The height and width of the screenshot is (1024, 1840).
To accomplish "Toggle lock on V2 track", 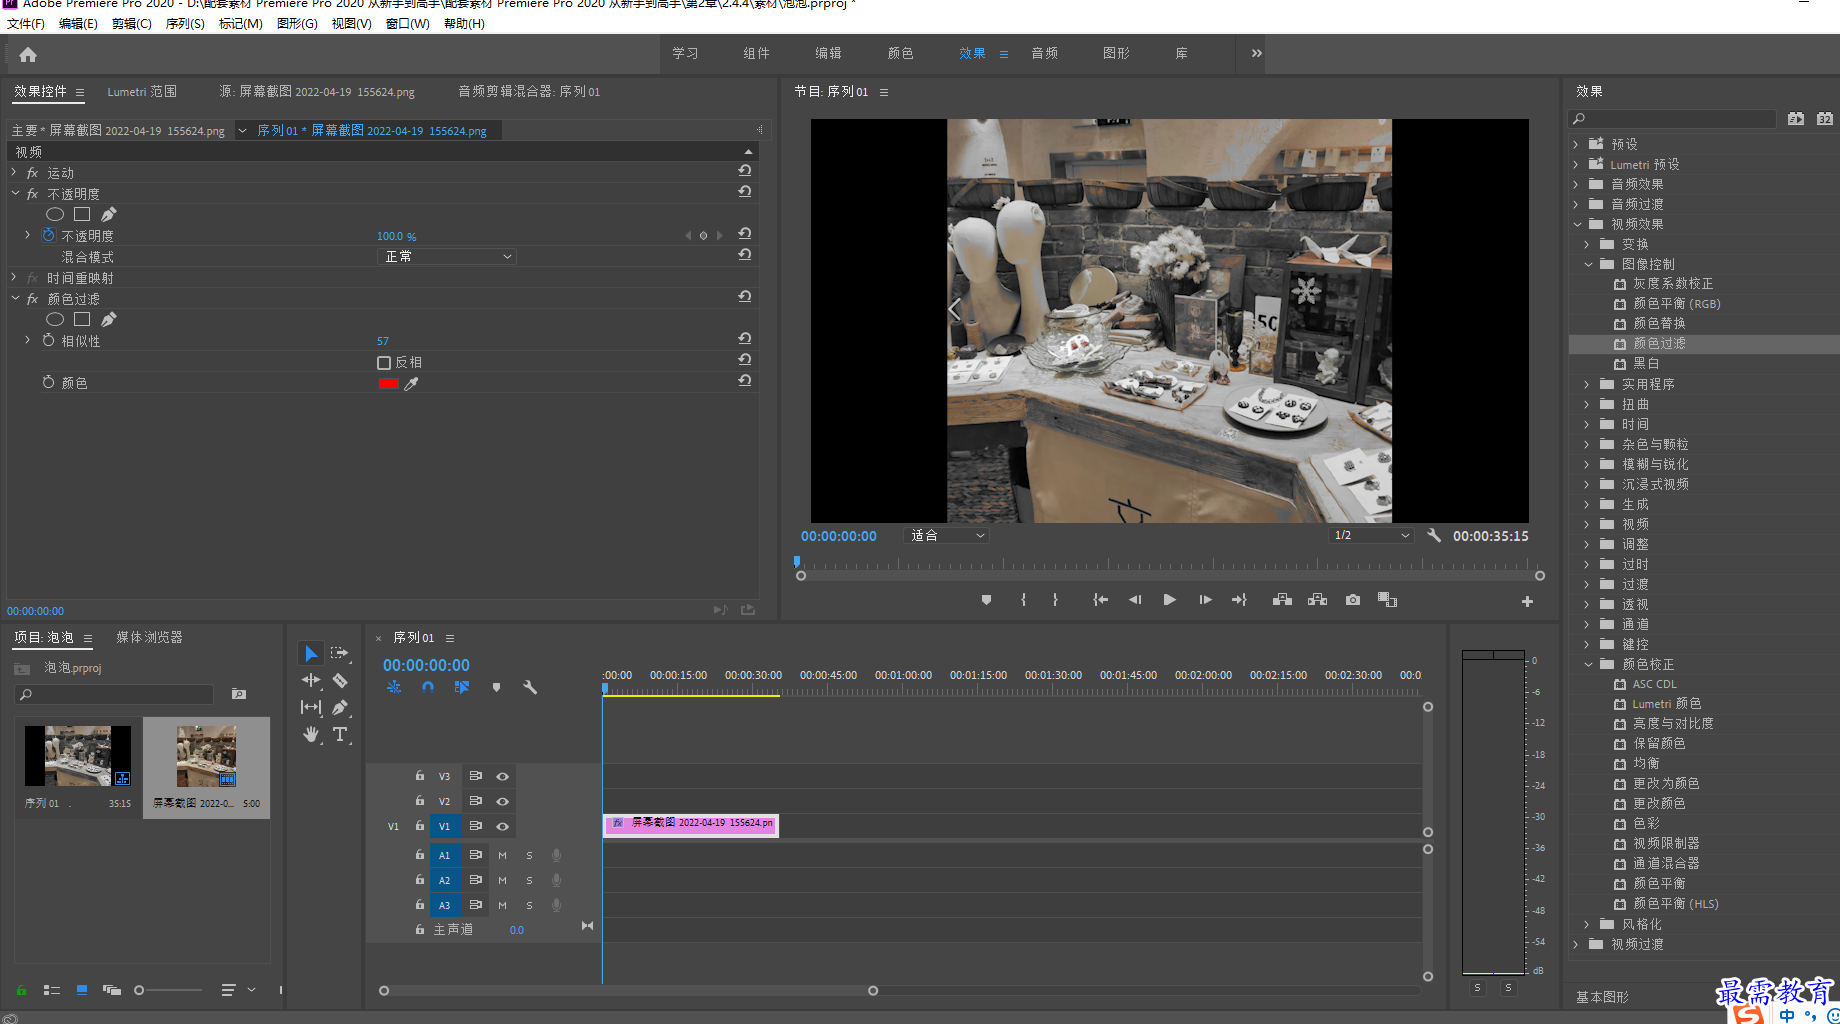I will pos(420,800).
